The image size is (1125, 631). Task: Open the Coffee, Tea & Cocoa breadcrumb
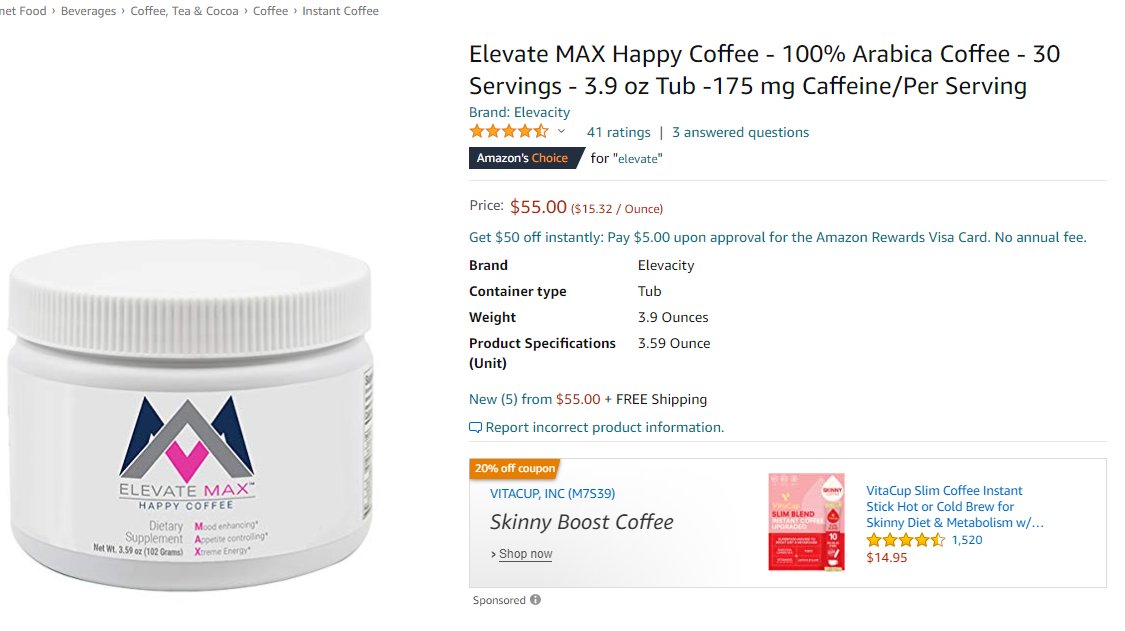tap(184, 11)
